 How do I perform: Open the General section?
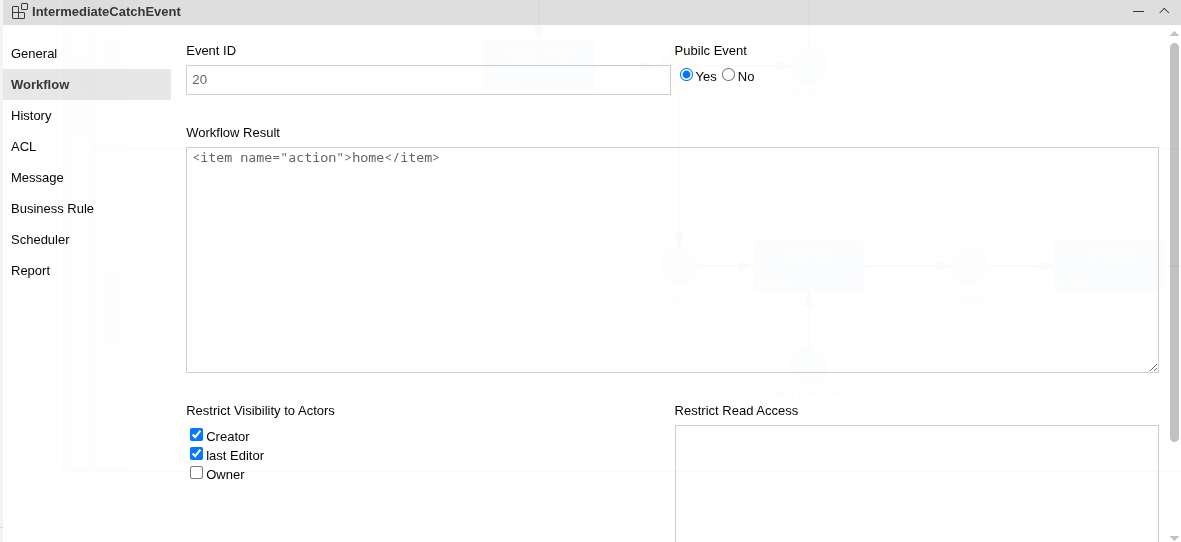point(34,54)
